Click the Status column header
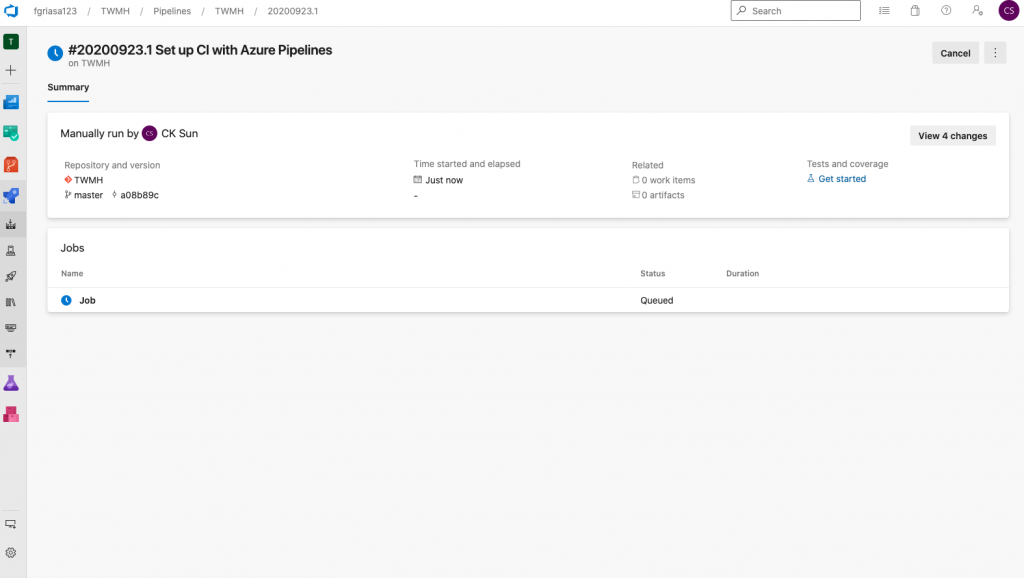This screenshot has height=578, width=1024. tap(652, 274)
